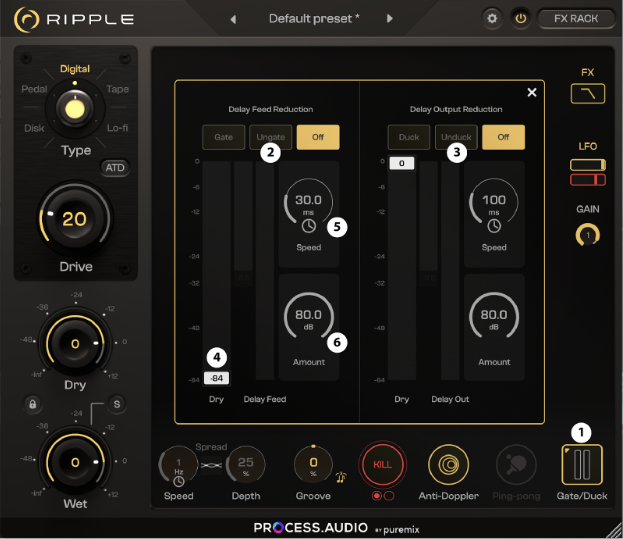Select Off under Delay Output Reduction
The width and height of the screenshot is (623, 539).
(503, 137)
